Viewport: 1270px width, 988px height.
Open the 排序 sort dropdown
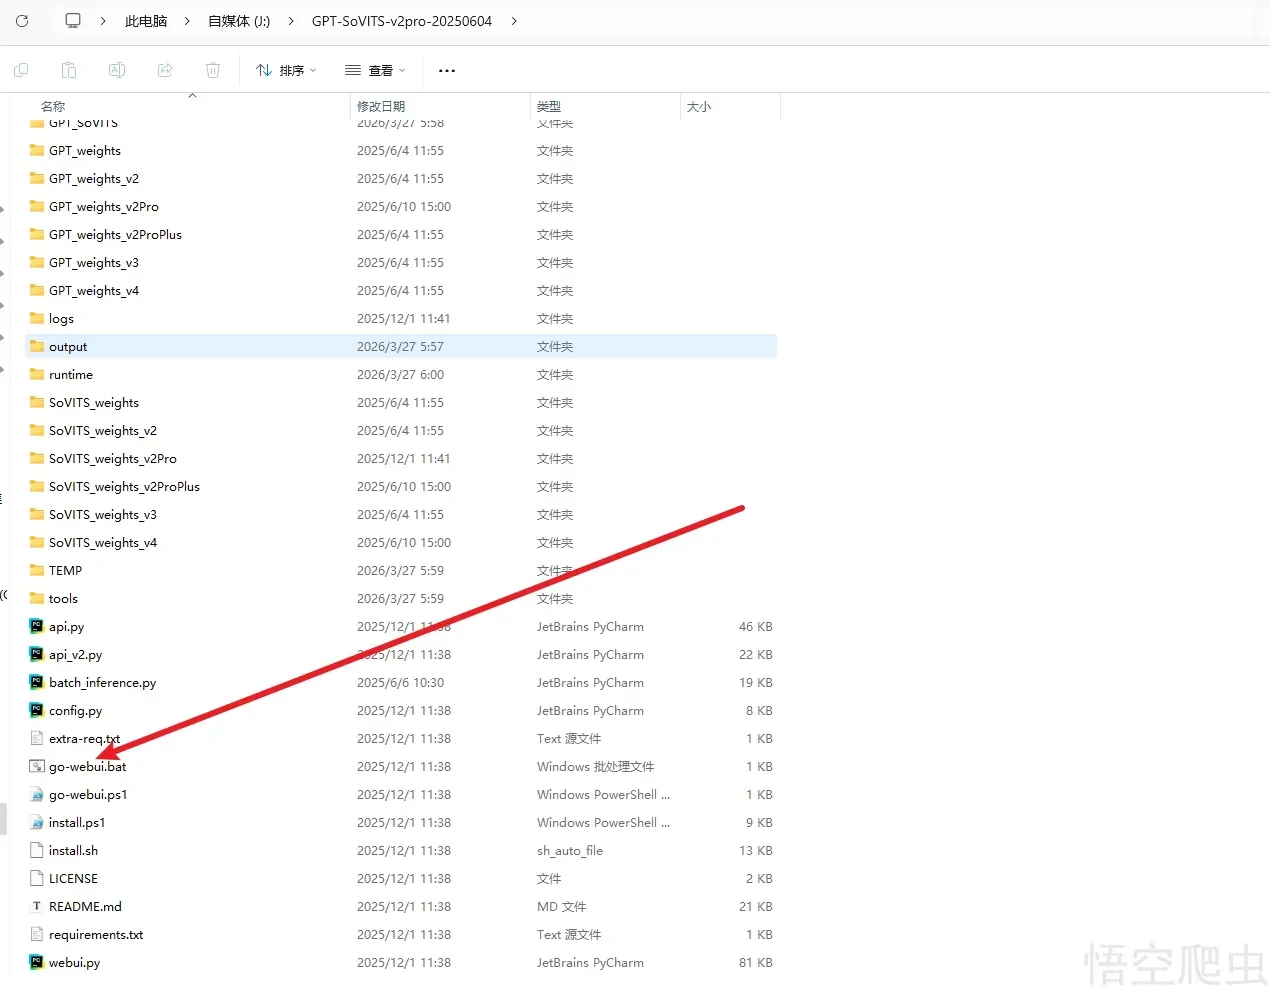pyautogui.click(x=286, y=70)
